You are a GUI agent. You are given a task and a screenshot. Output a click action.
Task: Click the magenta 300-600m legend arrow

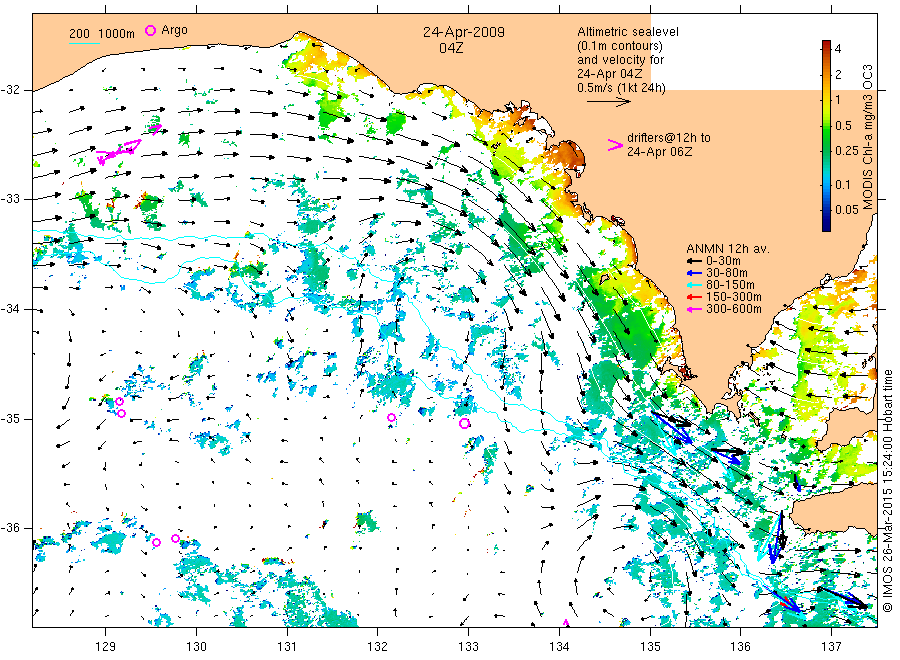(695, 309)
